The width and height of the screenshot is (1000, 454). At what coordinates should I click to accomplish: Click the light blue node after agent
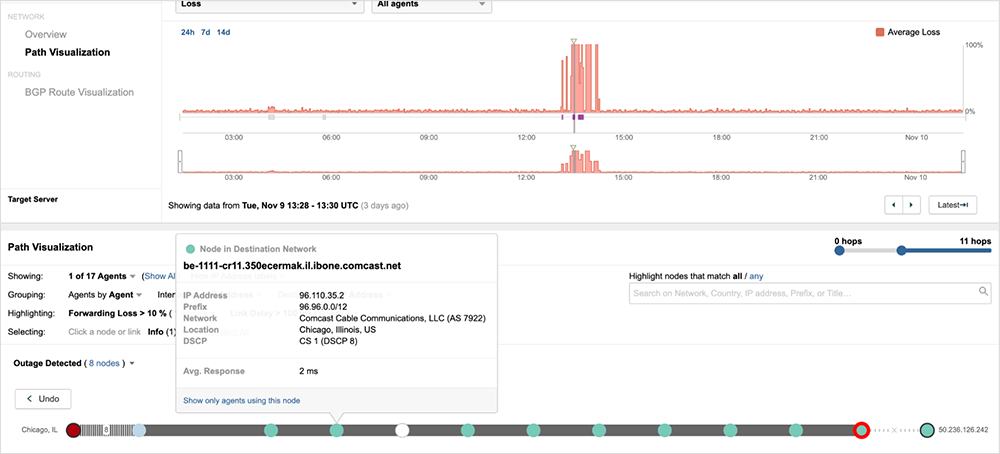click(140, 430)
